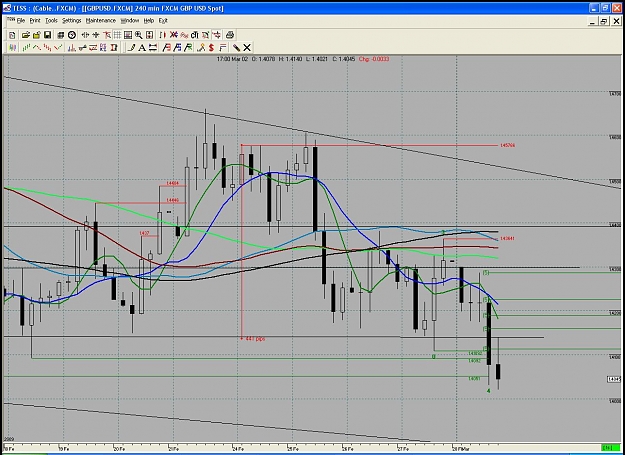The image size is (625, 455).
Task: Click the red 14446 level label
Action: (x=172, y=200)
